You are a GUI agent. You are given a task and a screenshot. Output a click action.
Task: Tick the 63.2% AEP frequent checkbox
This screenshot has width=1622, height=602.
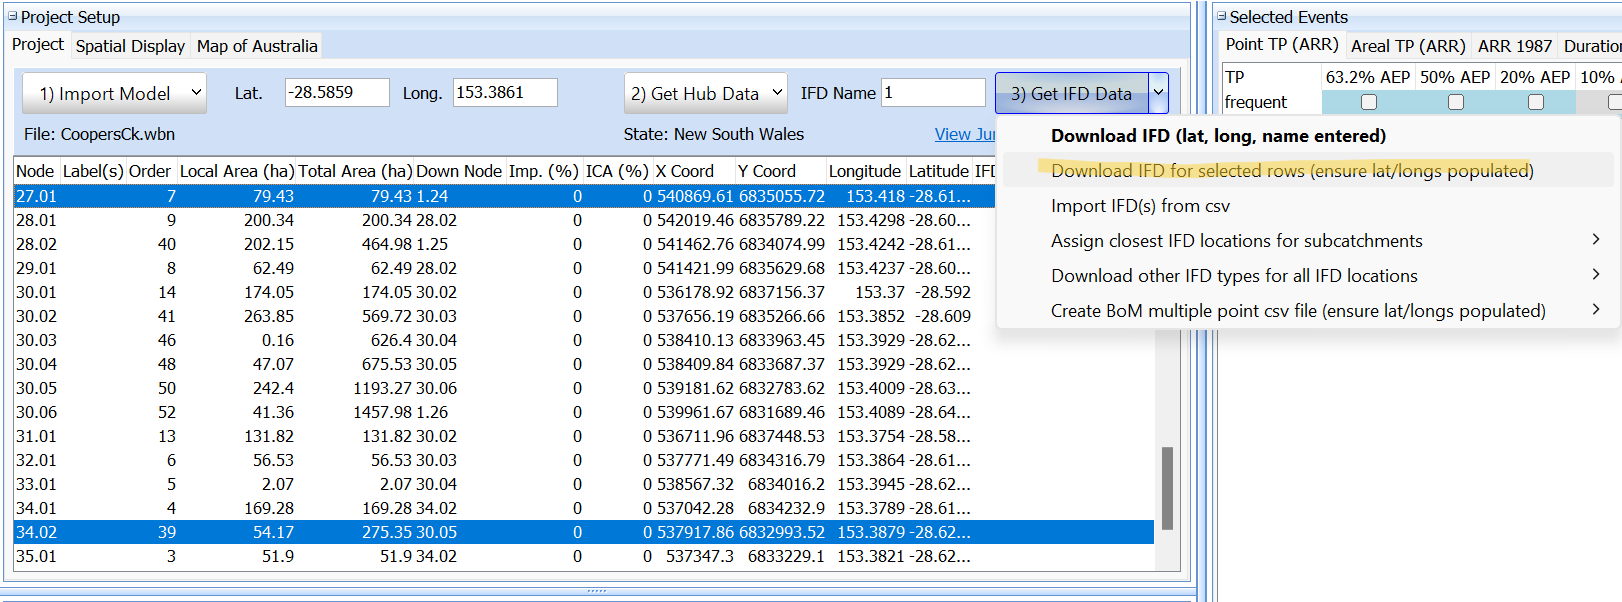(x=1368, y=102)
